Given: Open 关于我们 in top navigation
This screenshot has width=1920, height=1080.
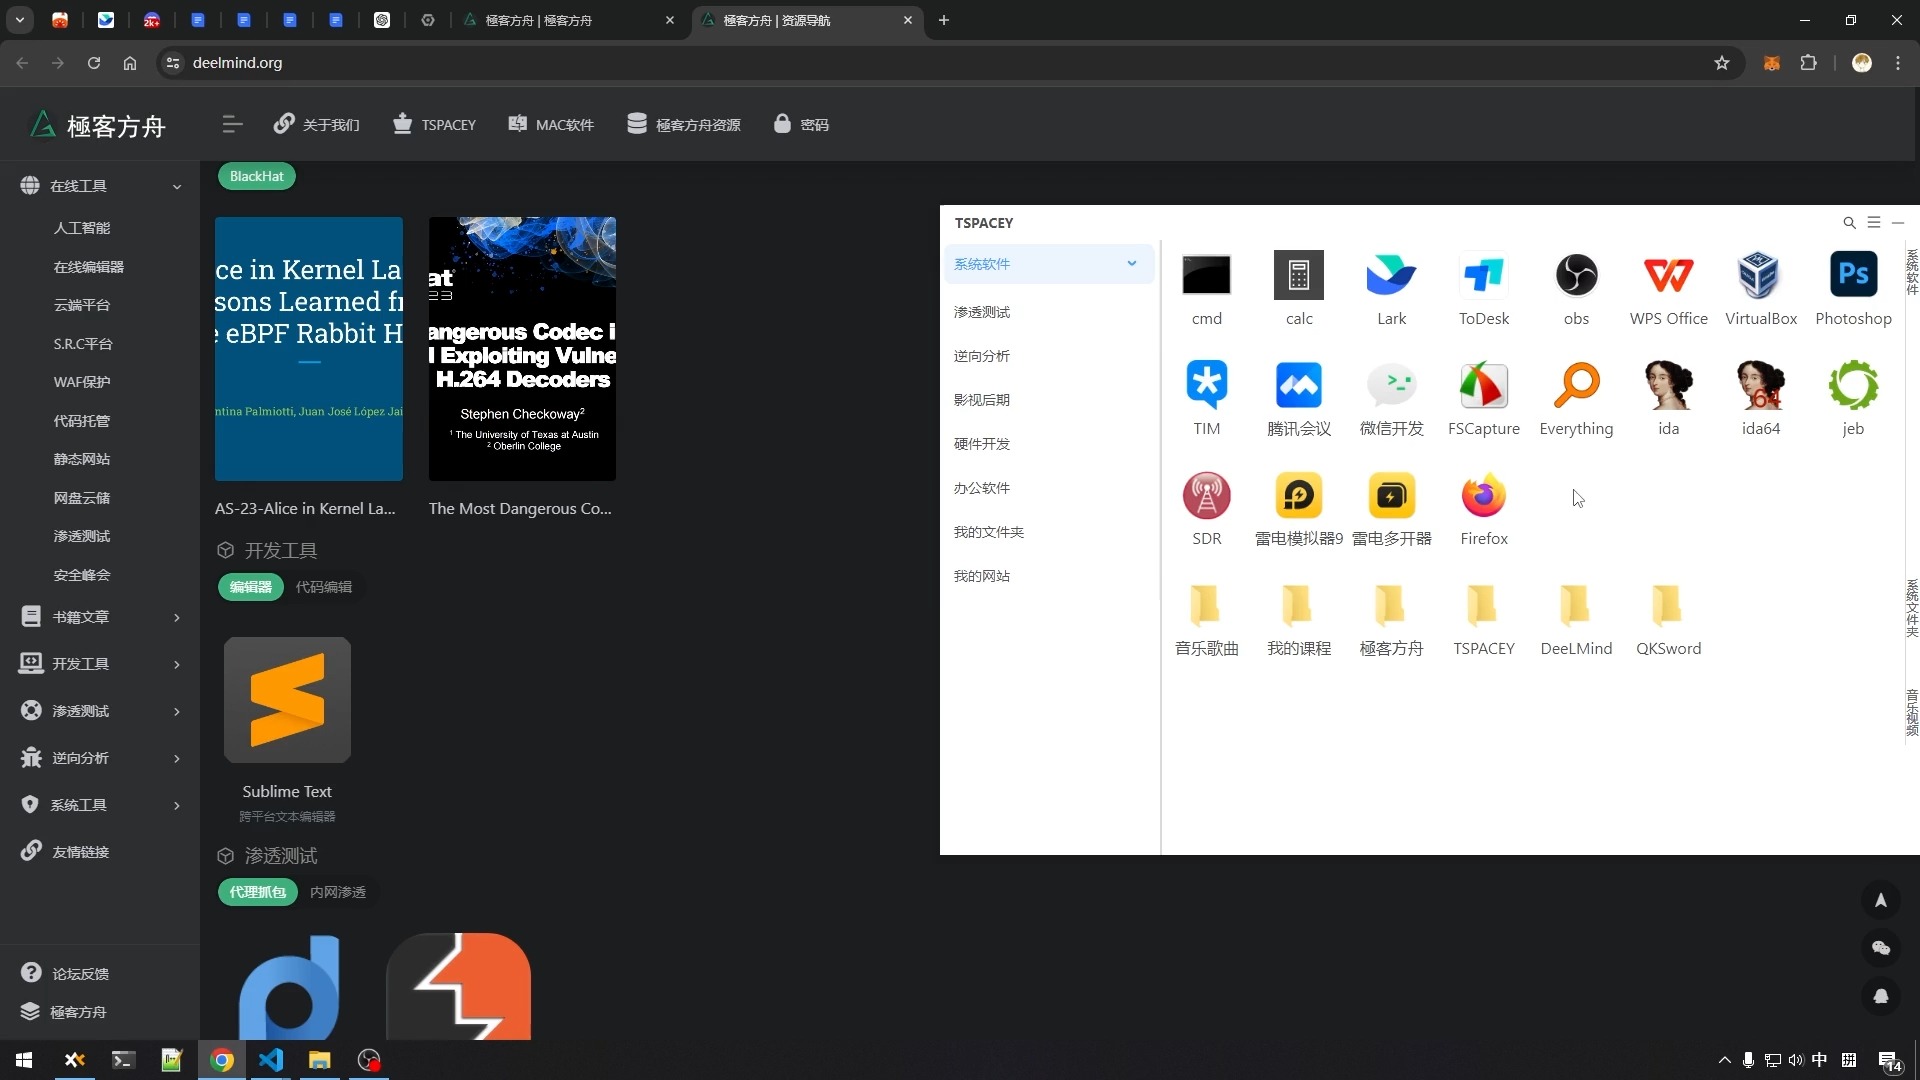Looking at the screenshot, I should [x=317, y=124].
